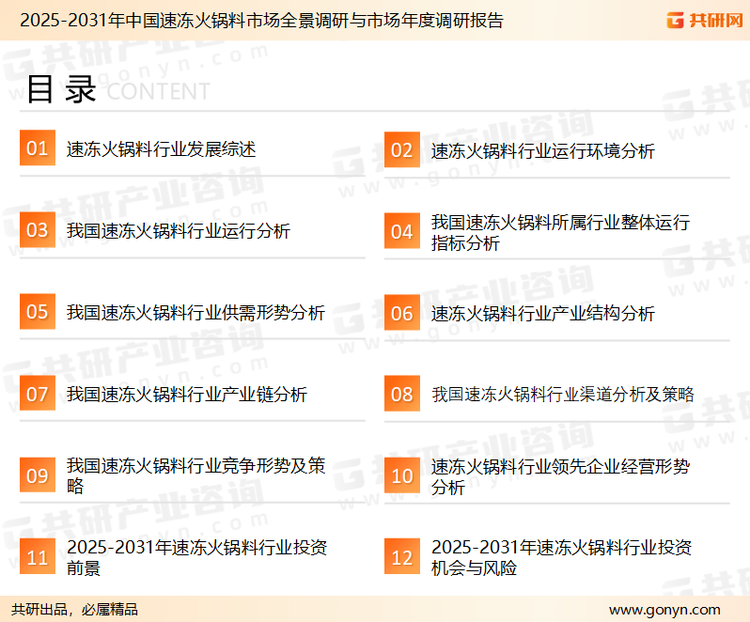Click the orange 06 number badge
Image resolution: width=750 pixels, height=622 pixels.
[402, 313]
